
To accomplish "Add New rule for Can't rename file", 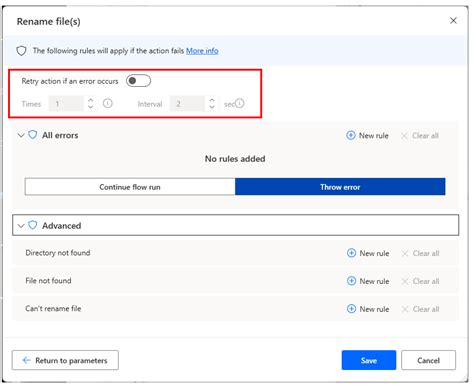I will (x=368, y=309).
